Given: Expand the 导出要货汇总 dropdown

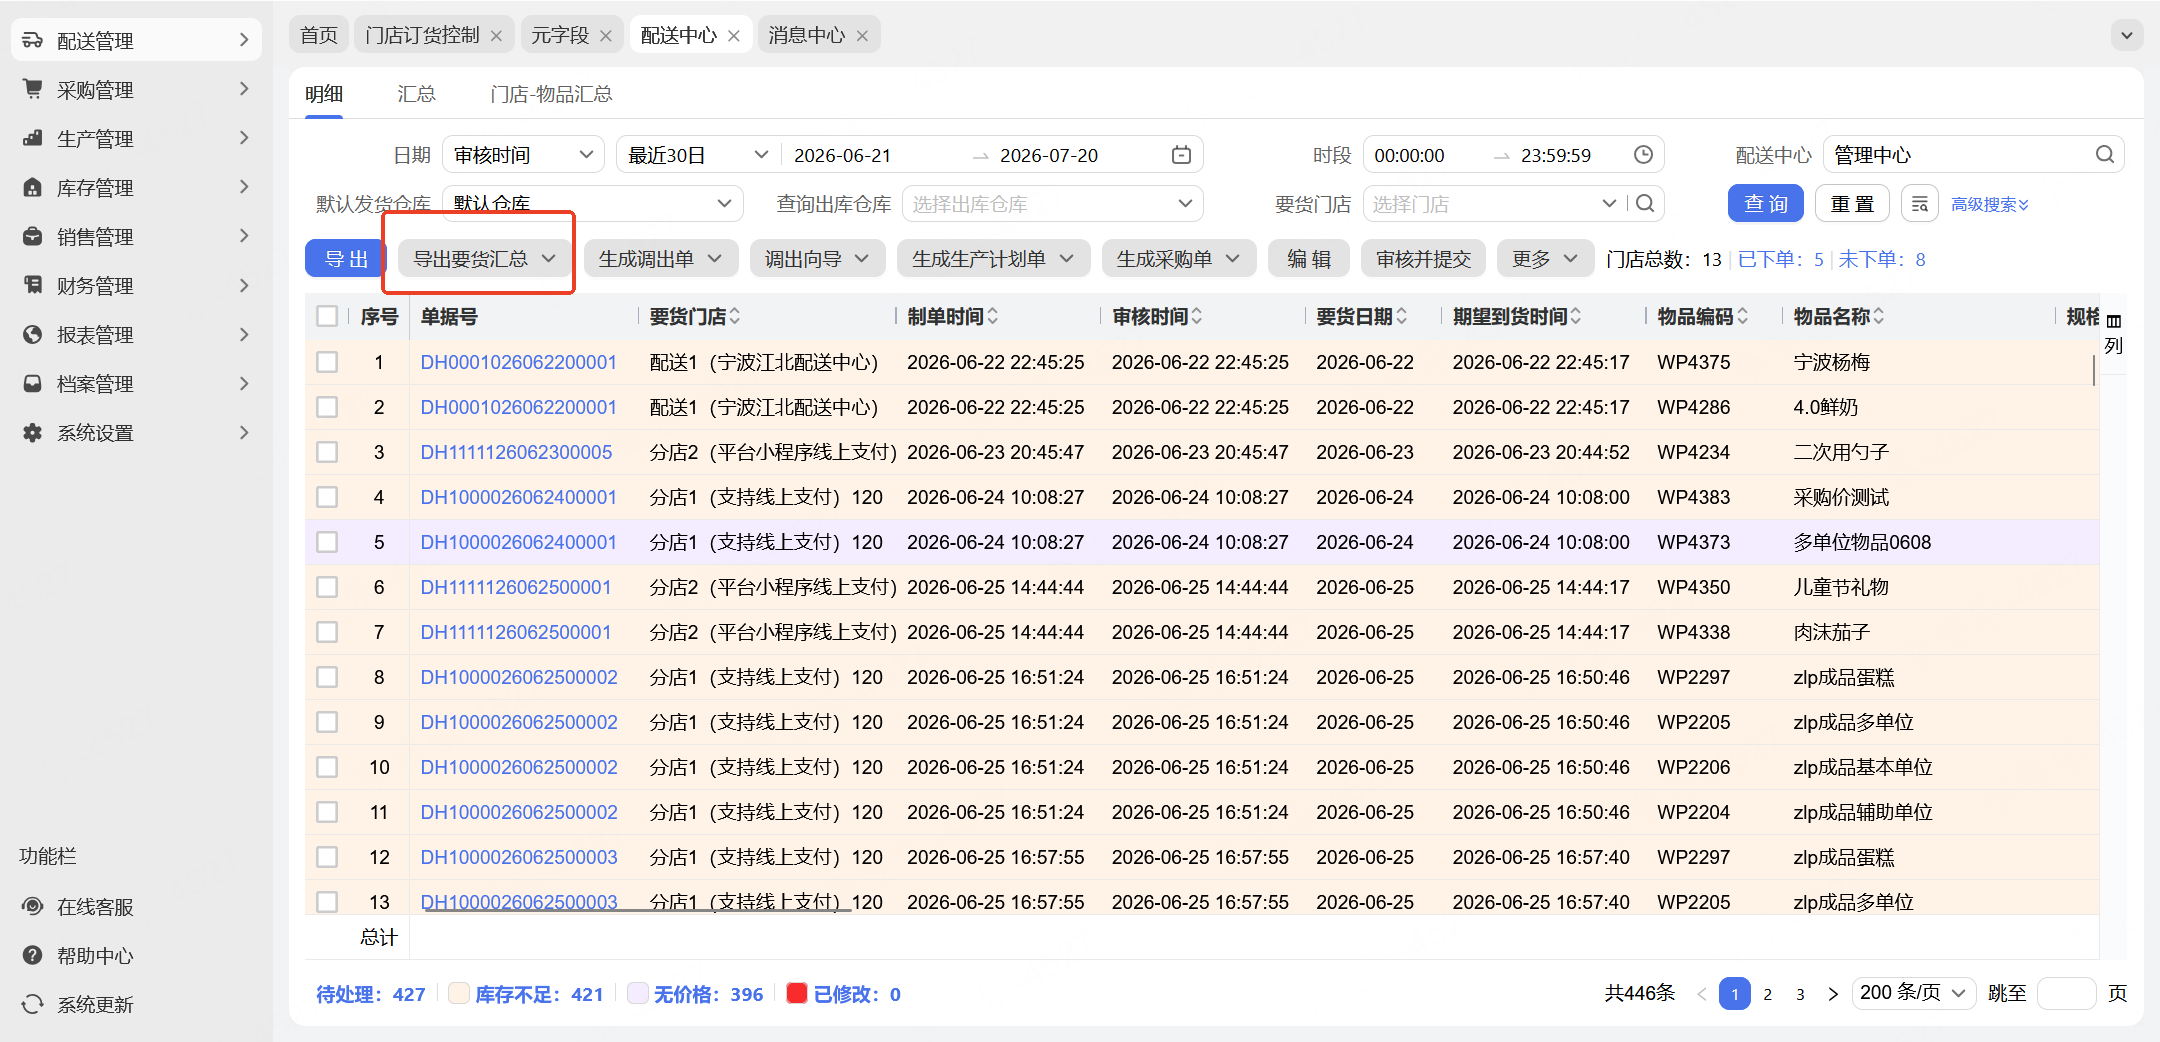Looking at the screenshot, I should (485, 260).
